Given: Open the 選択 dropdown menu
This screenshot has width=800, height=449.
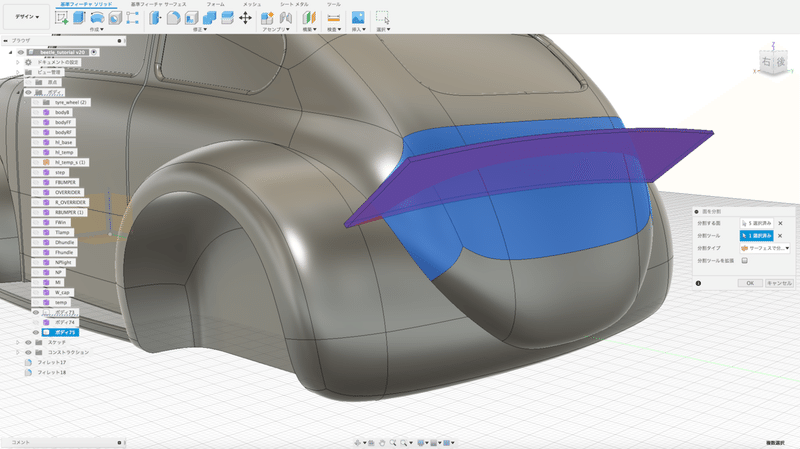Looking at the screenshot, I should click(x=383, y=30).
